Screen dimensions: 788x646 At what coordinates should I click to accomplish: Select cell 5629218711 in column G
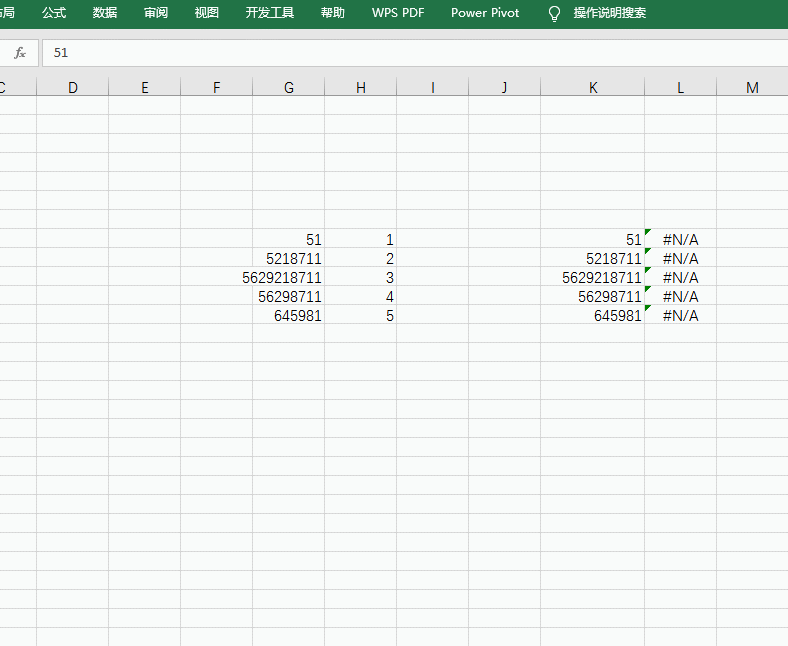[x=288, y=276]
